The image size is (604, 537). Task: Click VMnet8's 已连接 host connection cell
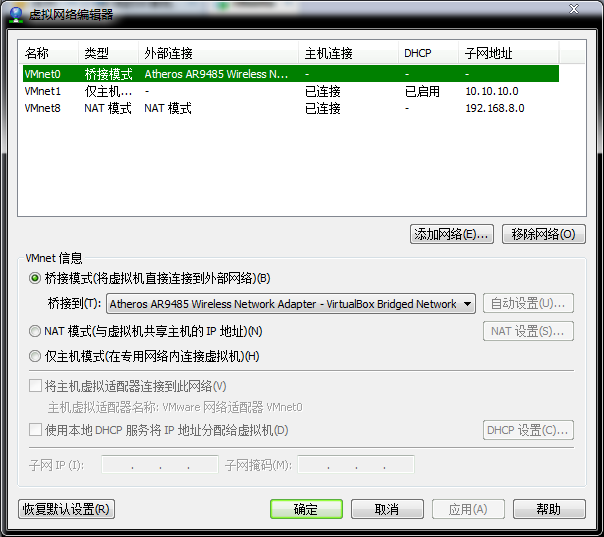point(323,108)
